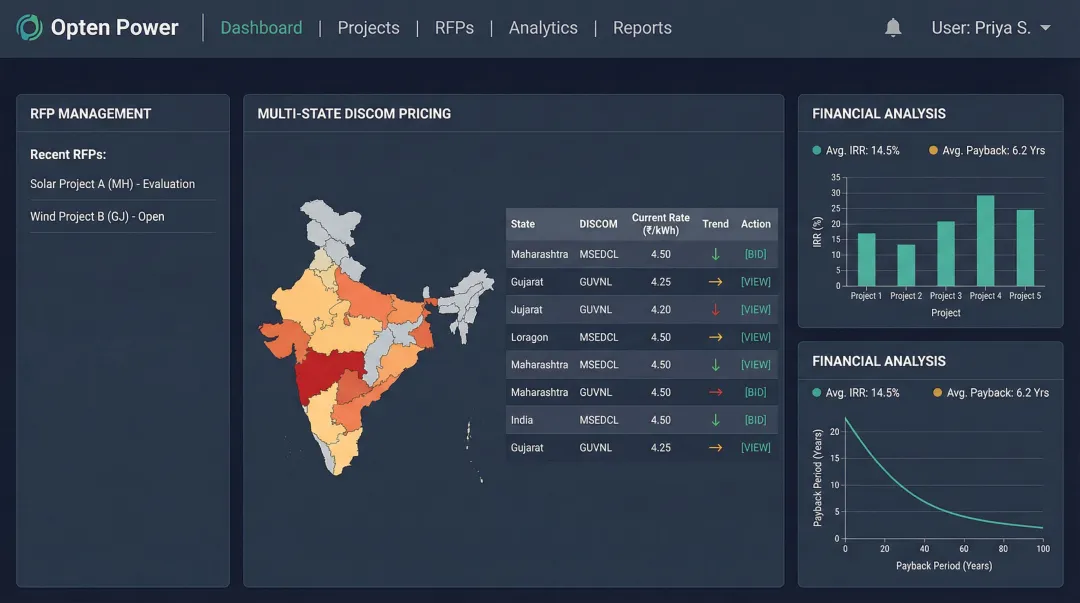Click the down-trend arrow in India MSEDCL row
The height and width of the screenshot is (603, 1080).
715,420
